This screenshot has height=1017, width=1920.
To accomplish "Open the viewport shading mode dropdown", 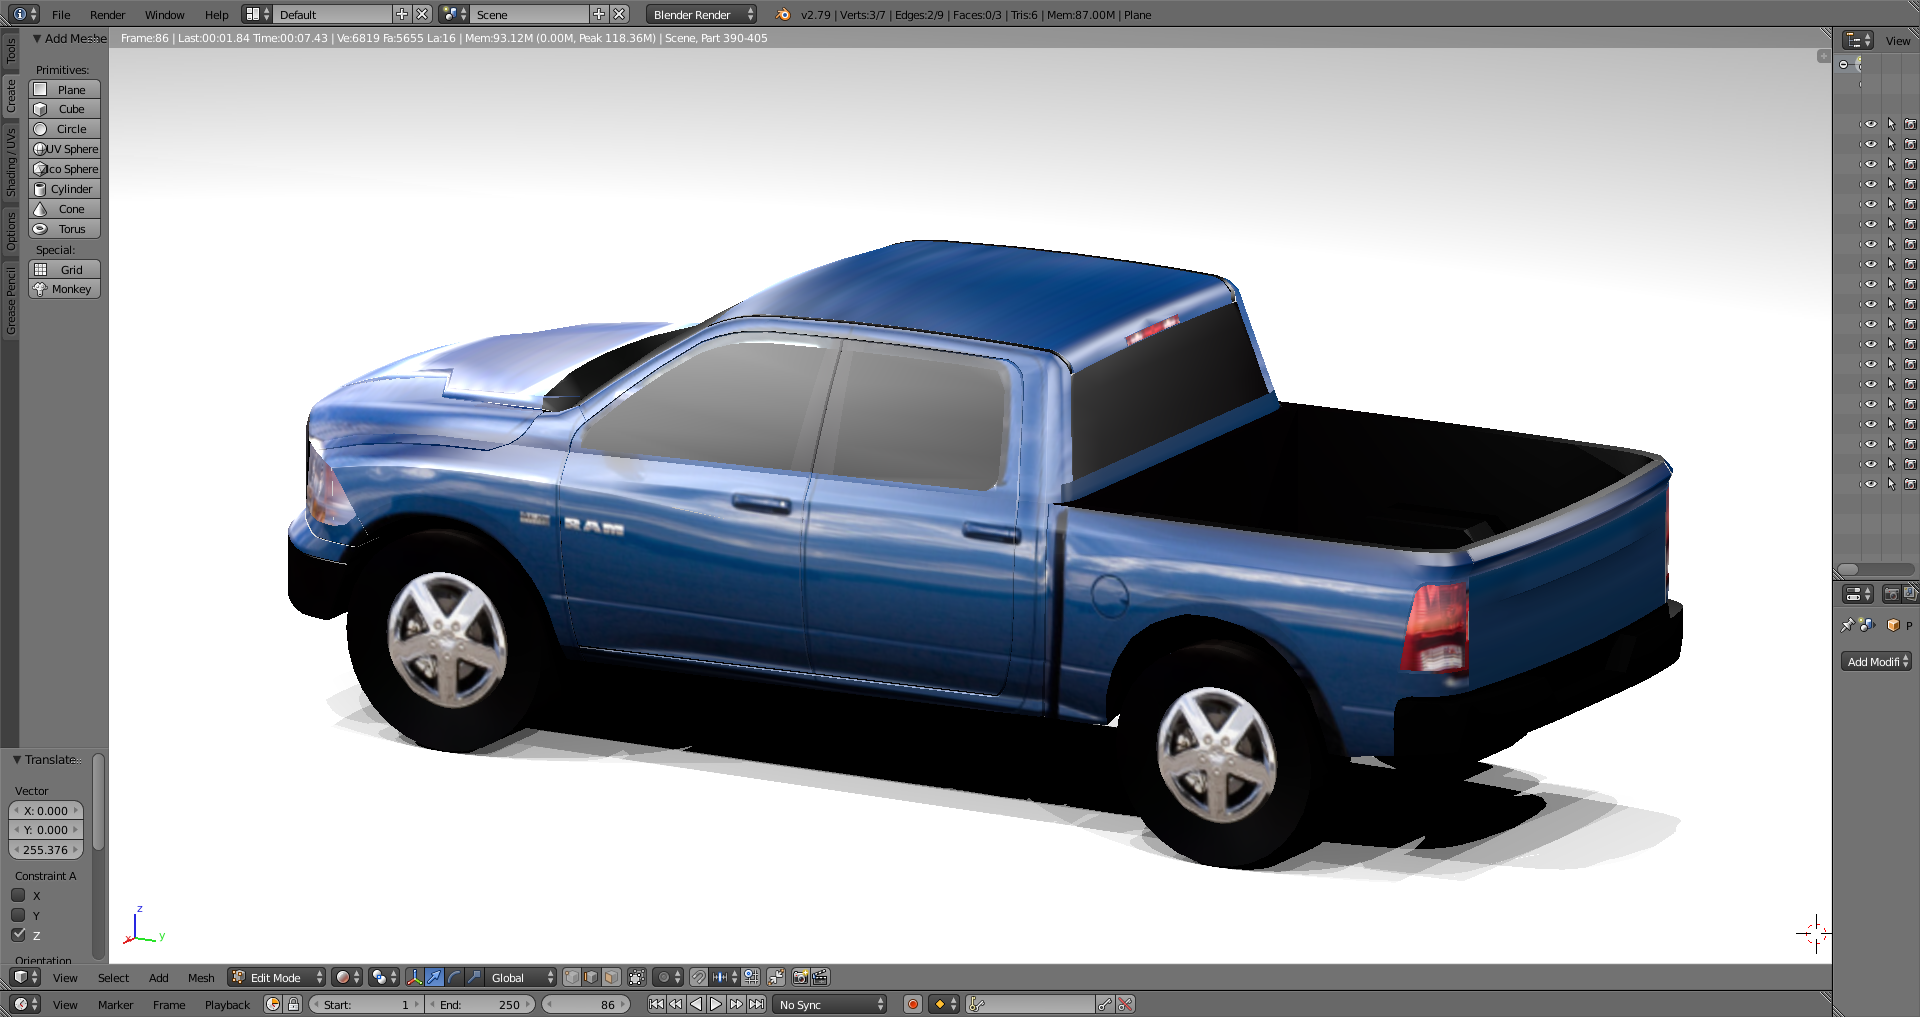I will (346, 978).
